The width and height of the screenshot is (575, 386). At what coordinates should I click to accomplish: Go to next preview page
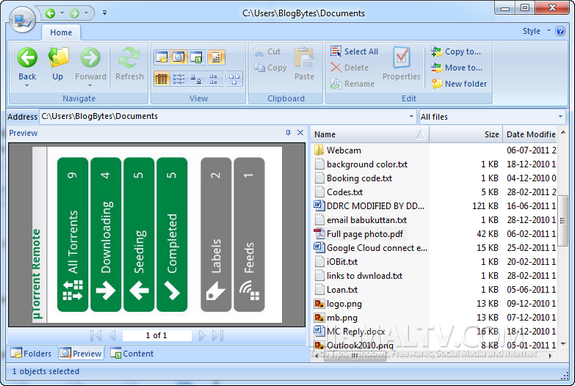click(x=202, y=335)
